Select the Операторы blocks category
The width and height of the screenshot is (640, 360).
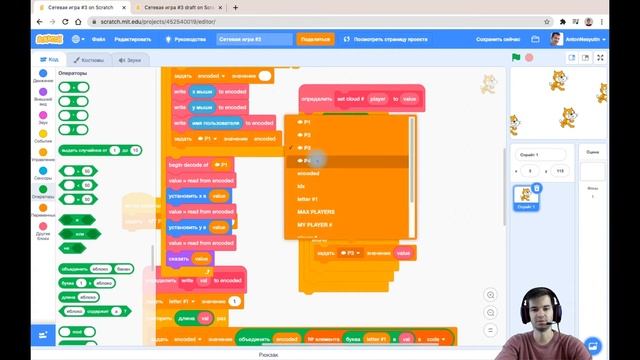tap(43, 191)
